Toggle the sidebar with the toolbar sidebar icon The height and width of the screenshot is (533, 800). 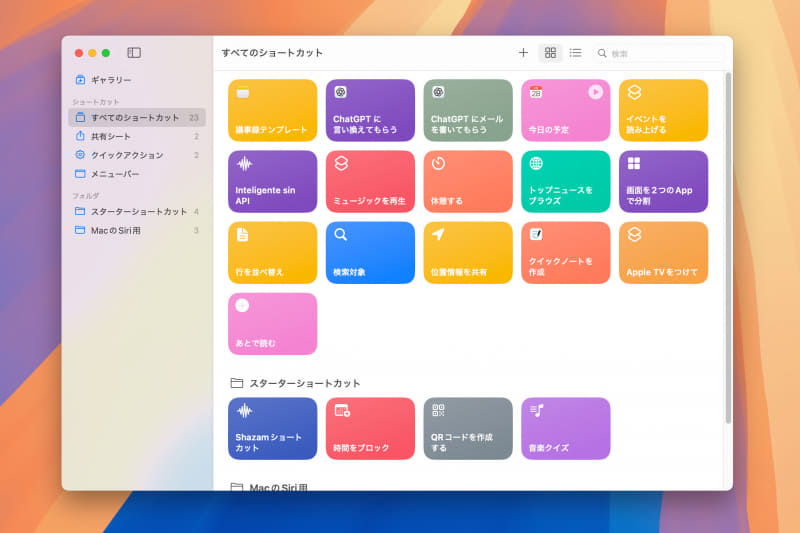(134, 53)
